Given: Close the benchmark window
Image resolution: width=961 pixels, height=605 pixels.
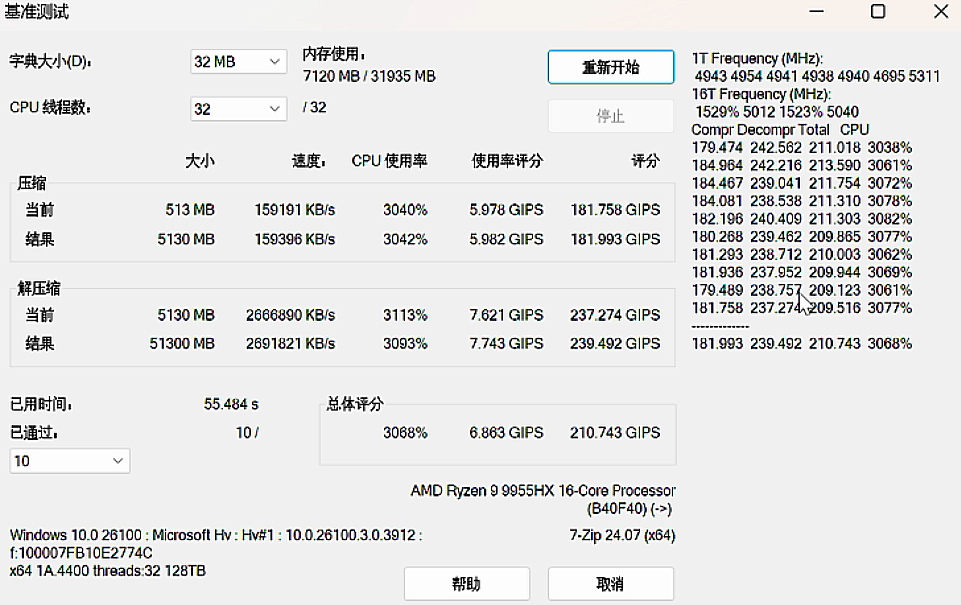Looking at the screenshot, I should click(940, 12).
